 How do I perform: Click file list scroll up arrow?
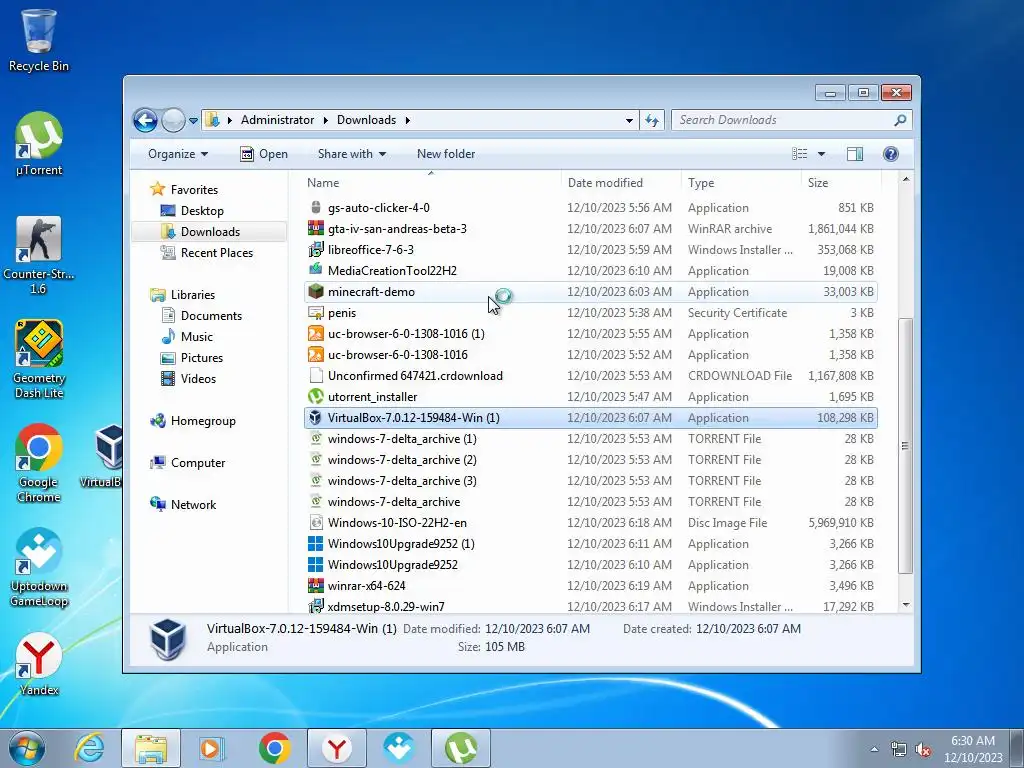pos(906,179)
